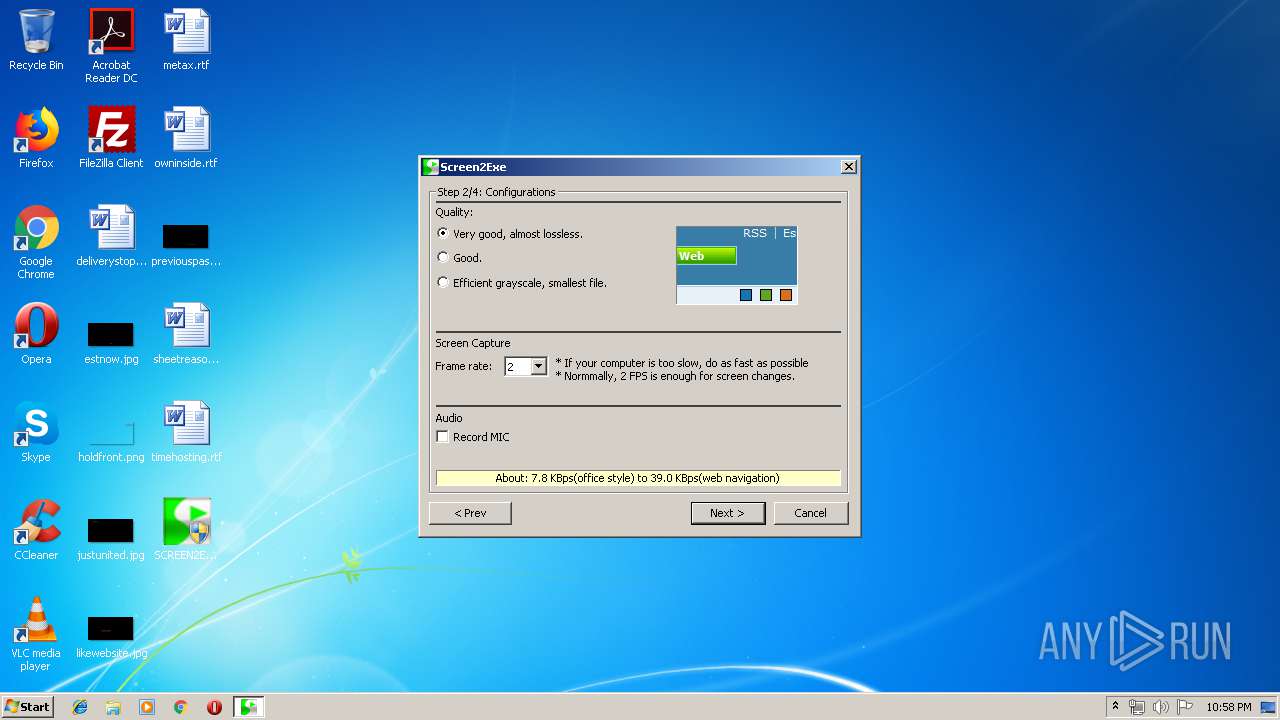Select the deliverystop document icon
The width and height of the screenshot is (1280, 720).
click(x=111, y=236)
